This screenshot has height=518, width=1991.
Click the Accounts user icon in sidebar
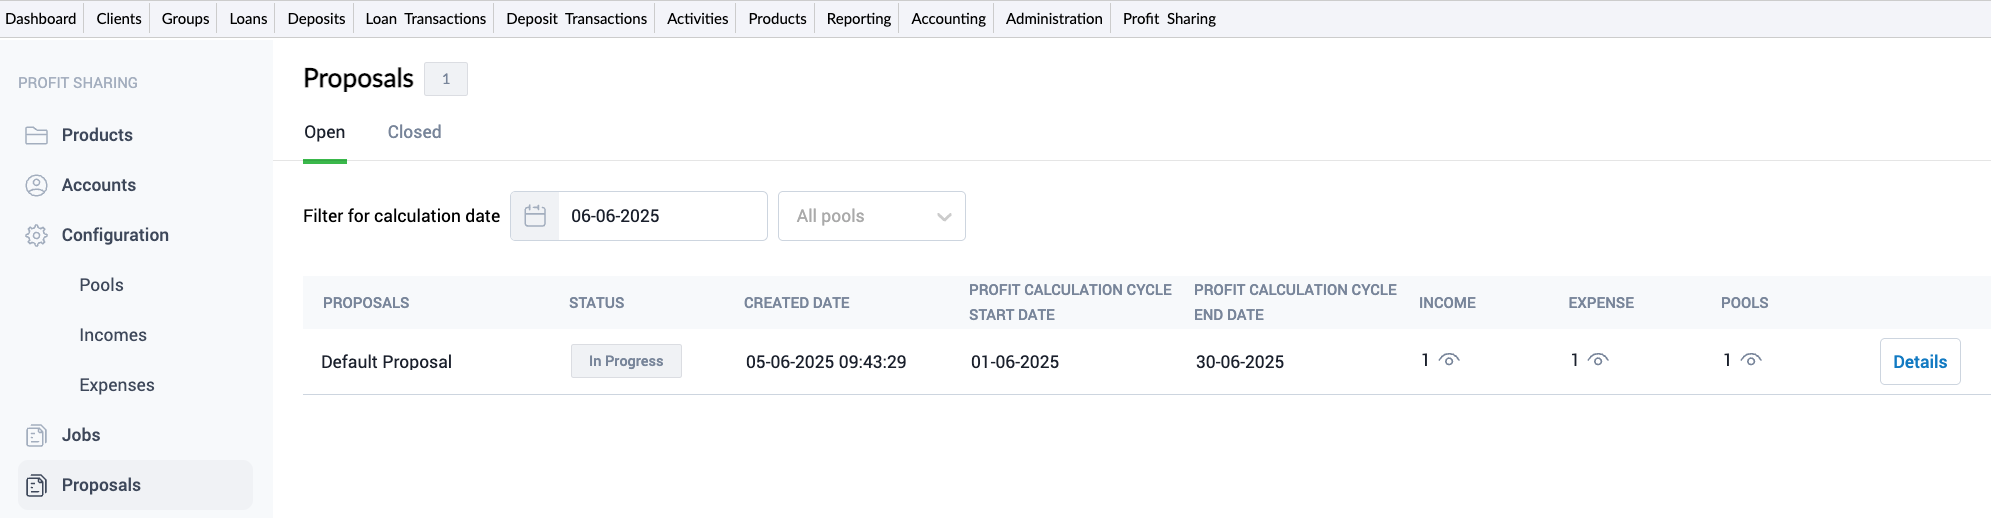tap(36, 185)
